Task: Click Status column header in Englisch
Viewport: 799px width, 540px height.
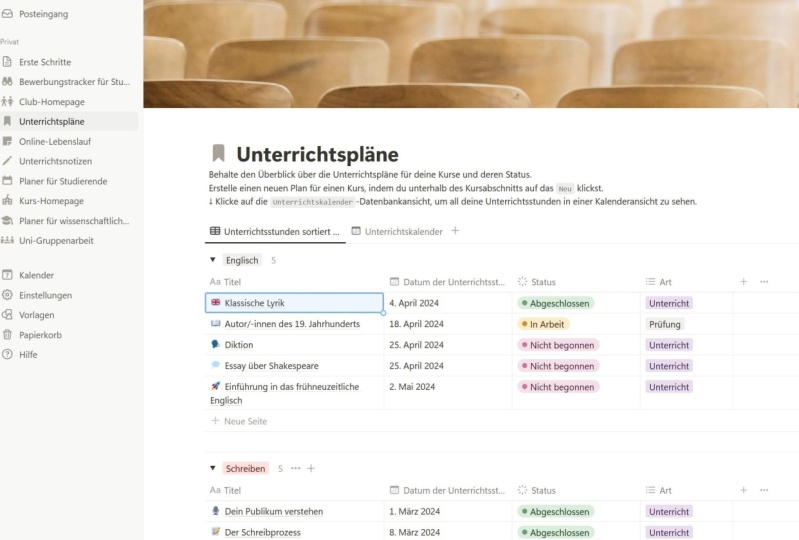Action: coord(576,282)
